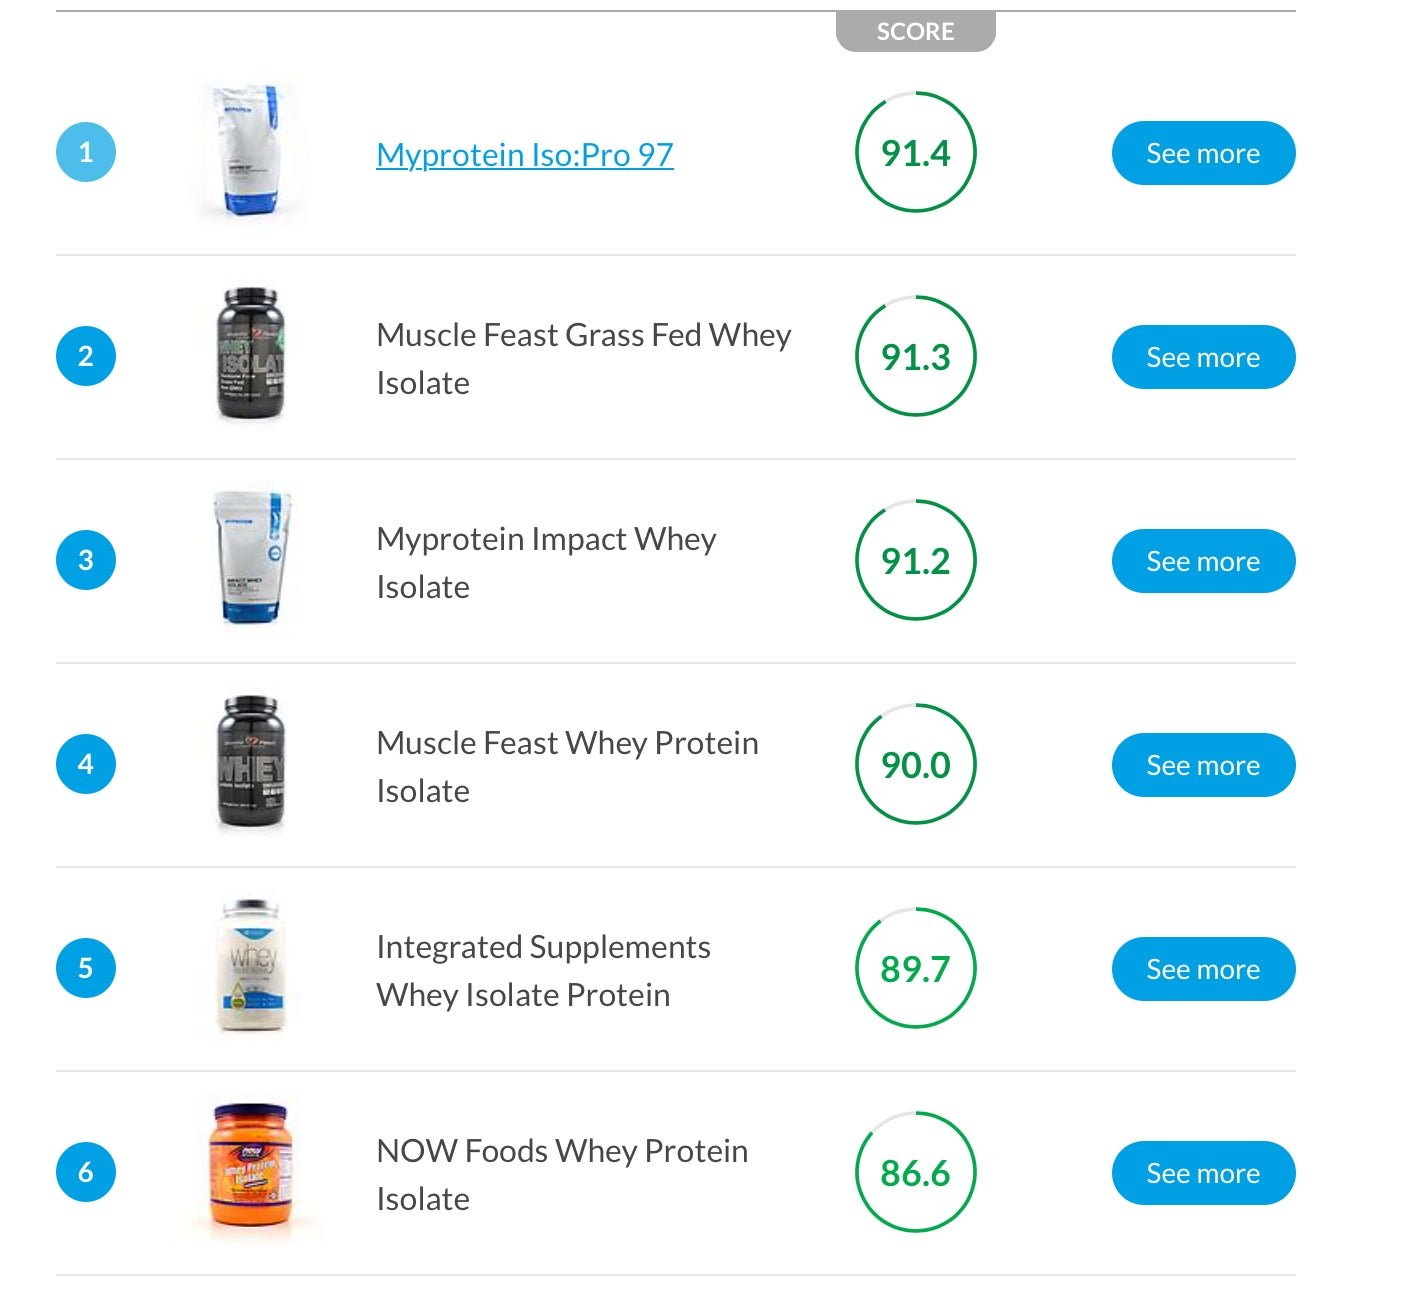Click rank badge number 2
The image size is (1408, 1296).
86,356
